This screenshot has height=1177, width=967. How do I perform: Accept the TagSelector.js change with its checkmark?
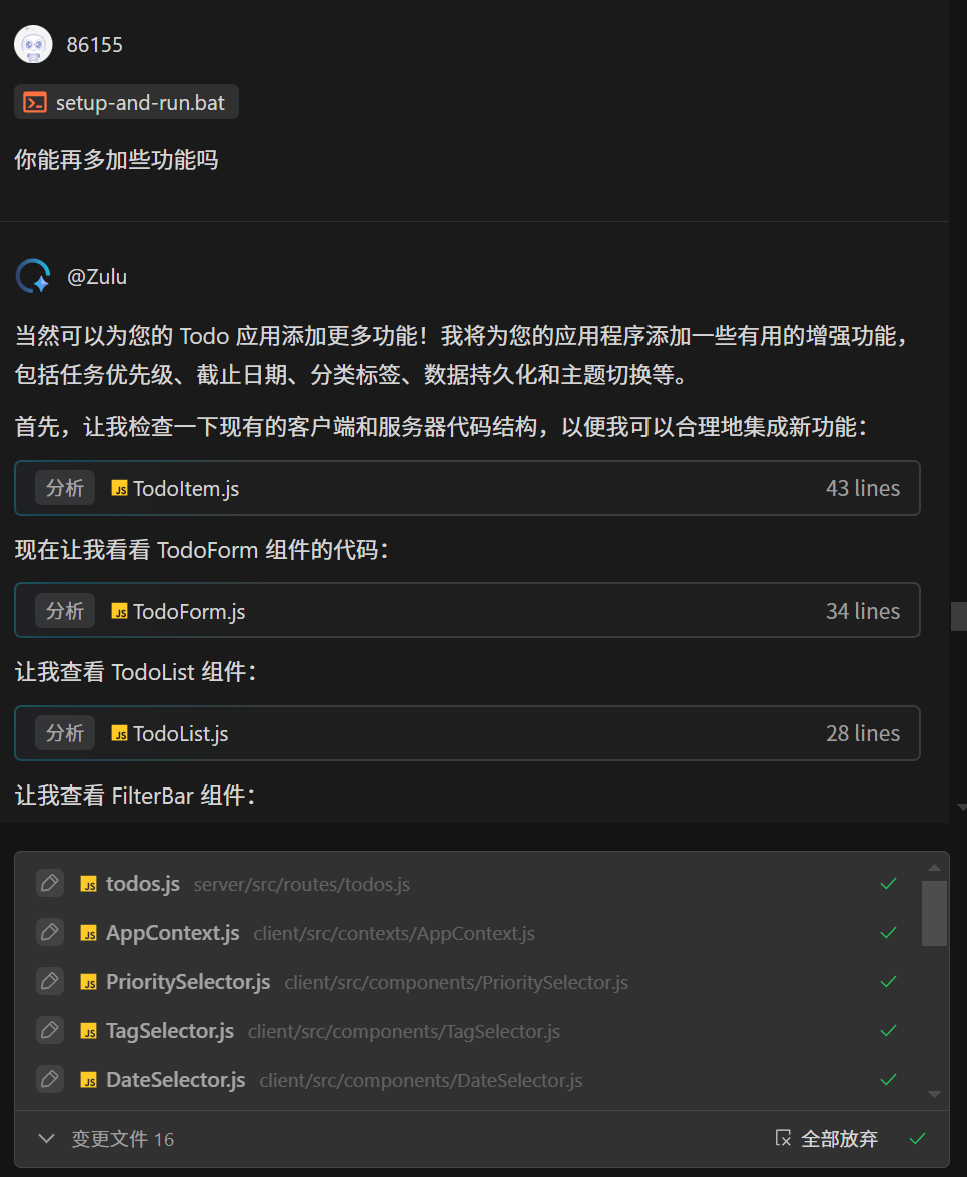[x=887, y=1030]
